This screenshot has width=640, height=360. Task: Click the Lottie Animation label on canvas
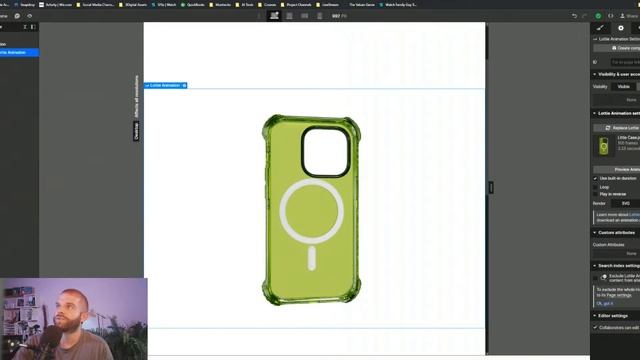pyautogui.click(x=164, y=85)
